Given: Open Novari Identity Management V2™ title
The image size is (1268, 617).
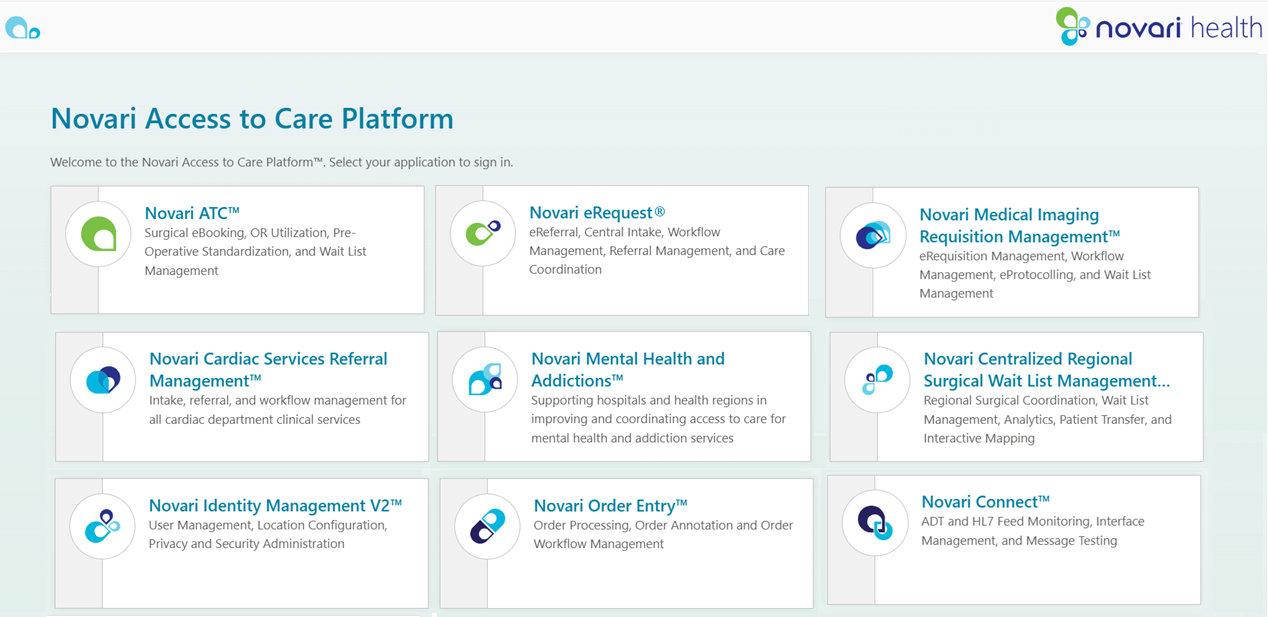Looking at the screenshot, I should tap(275, 505).
